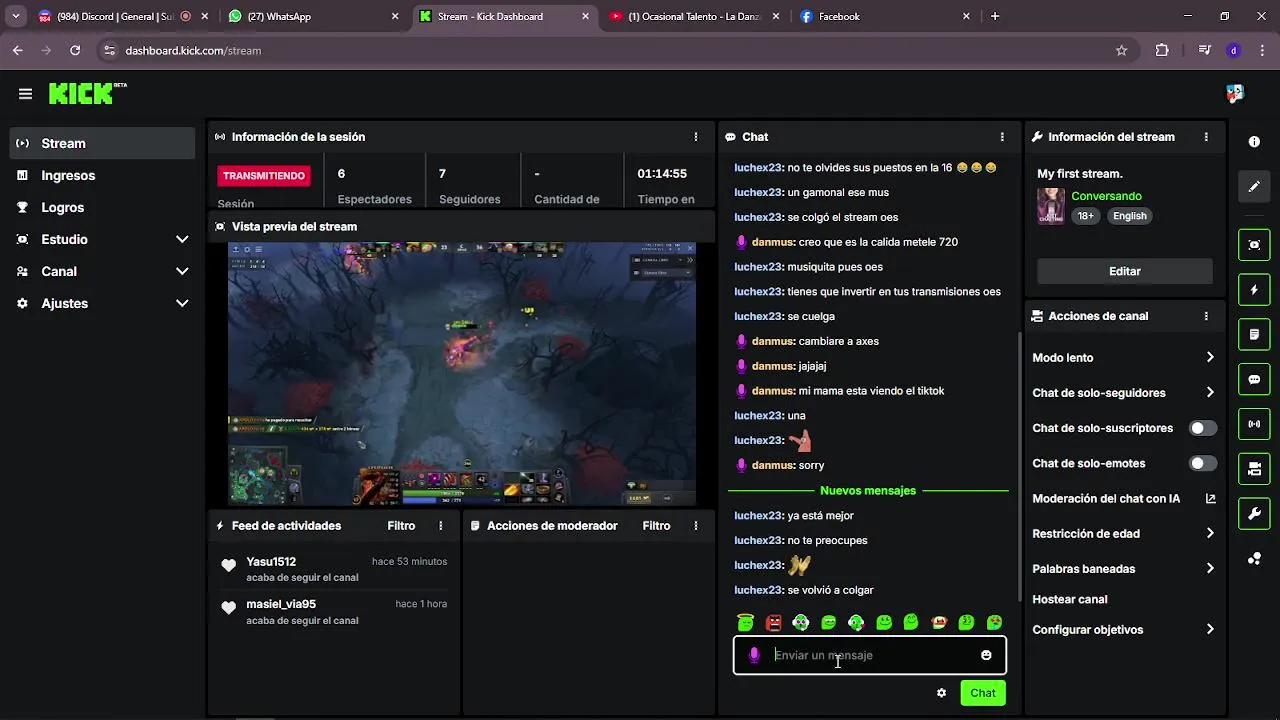Go to Stream in the left sidebar
This screenshot has height=720, width=1280.
pyautogui.click(x=102, y=143)
